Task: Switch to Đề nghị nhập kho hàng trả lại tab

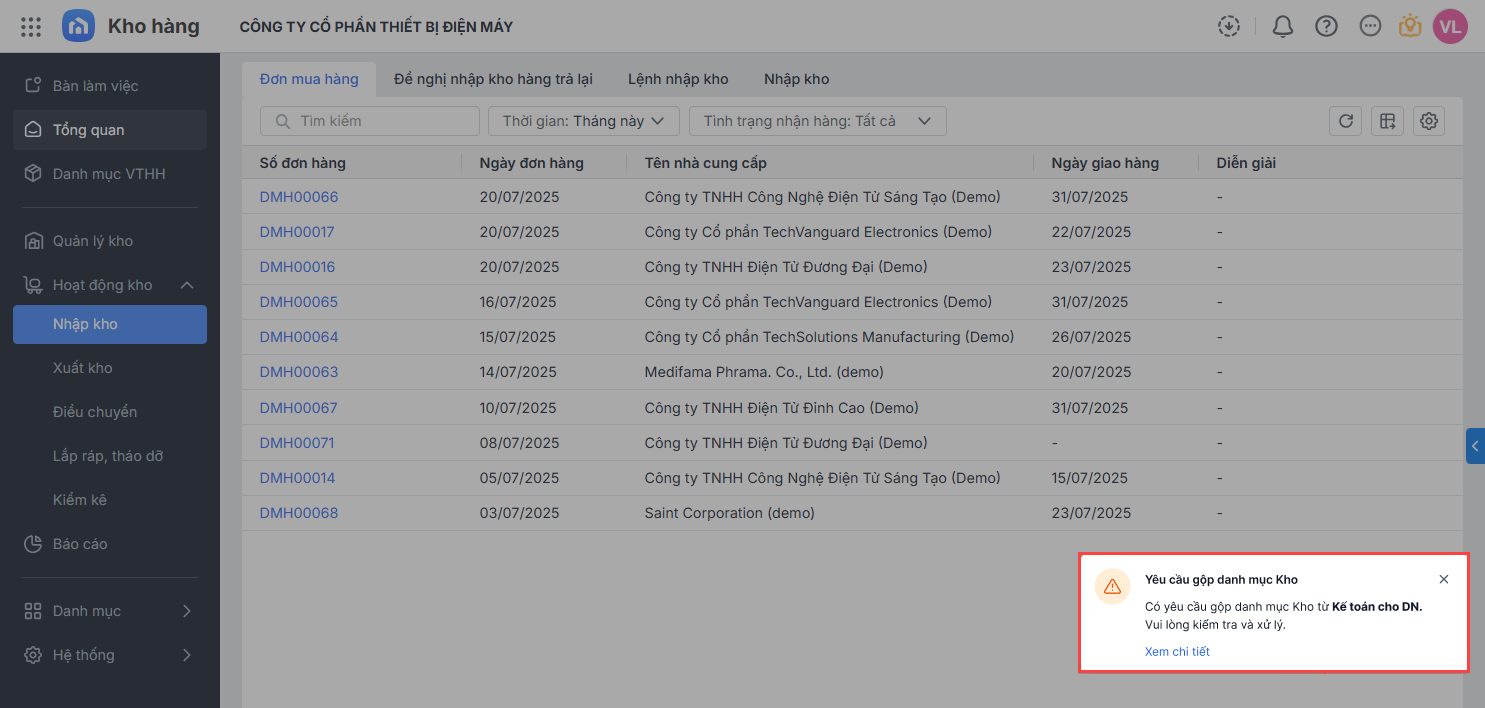Action: click(x=493, y=79)
